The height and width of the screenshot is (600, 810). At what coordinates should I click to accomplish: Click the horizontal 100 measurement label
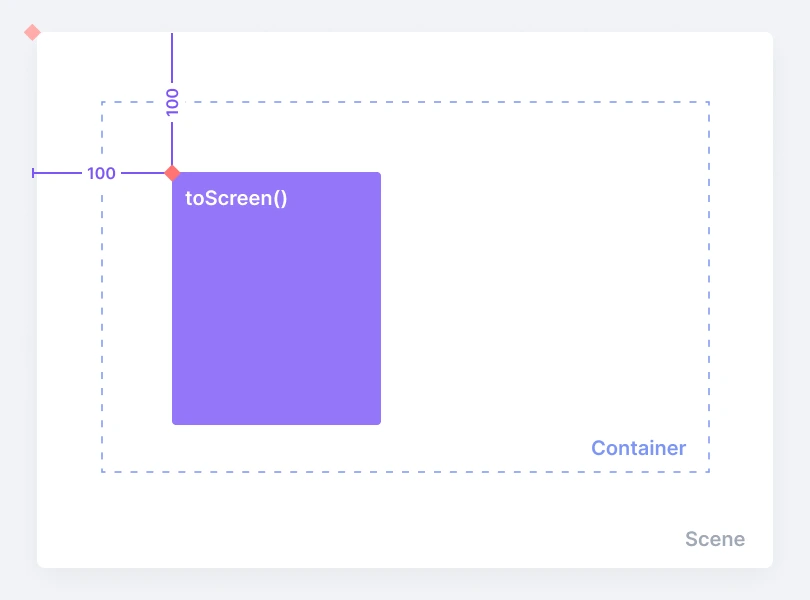pos(101,173)
